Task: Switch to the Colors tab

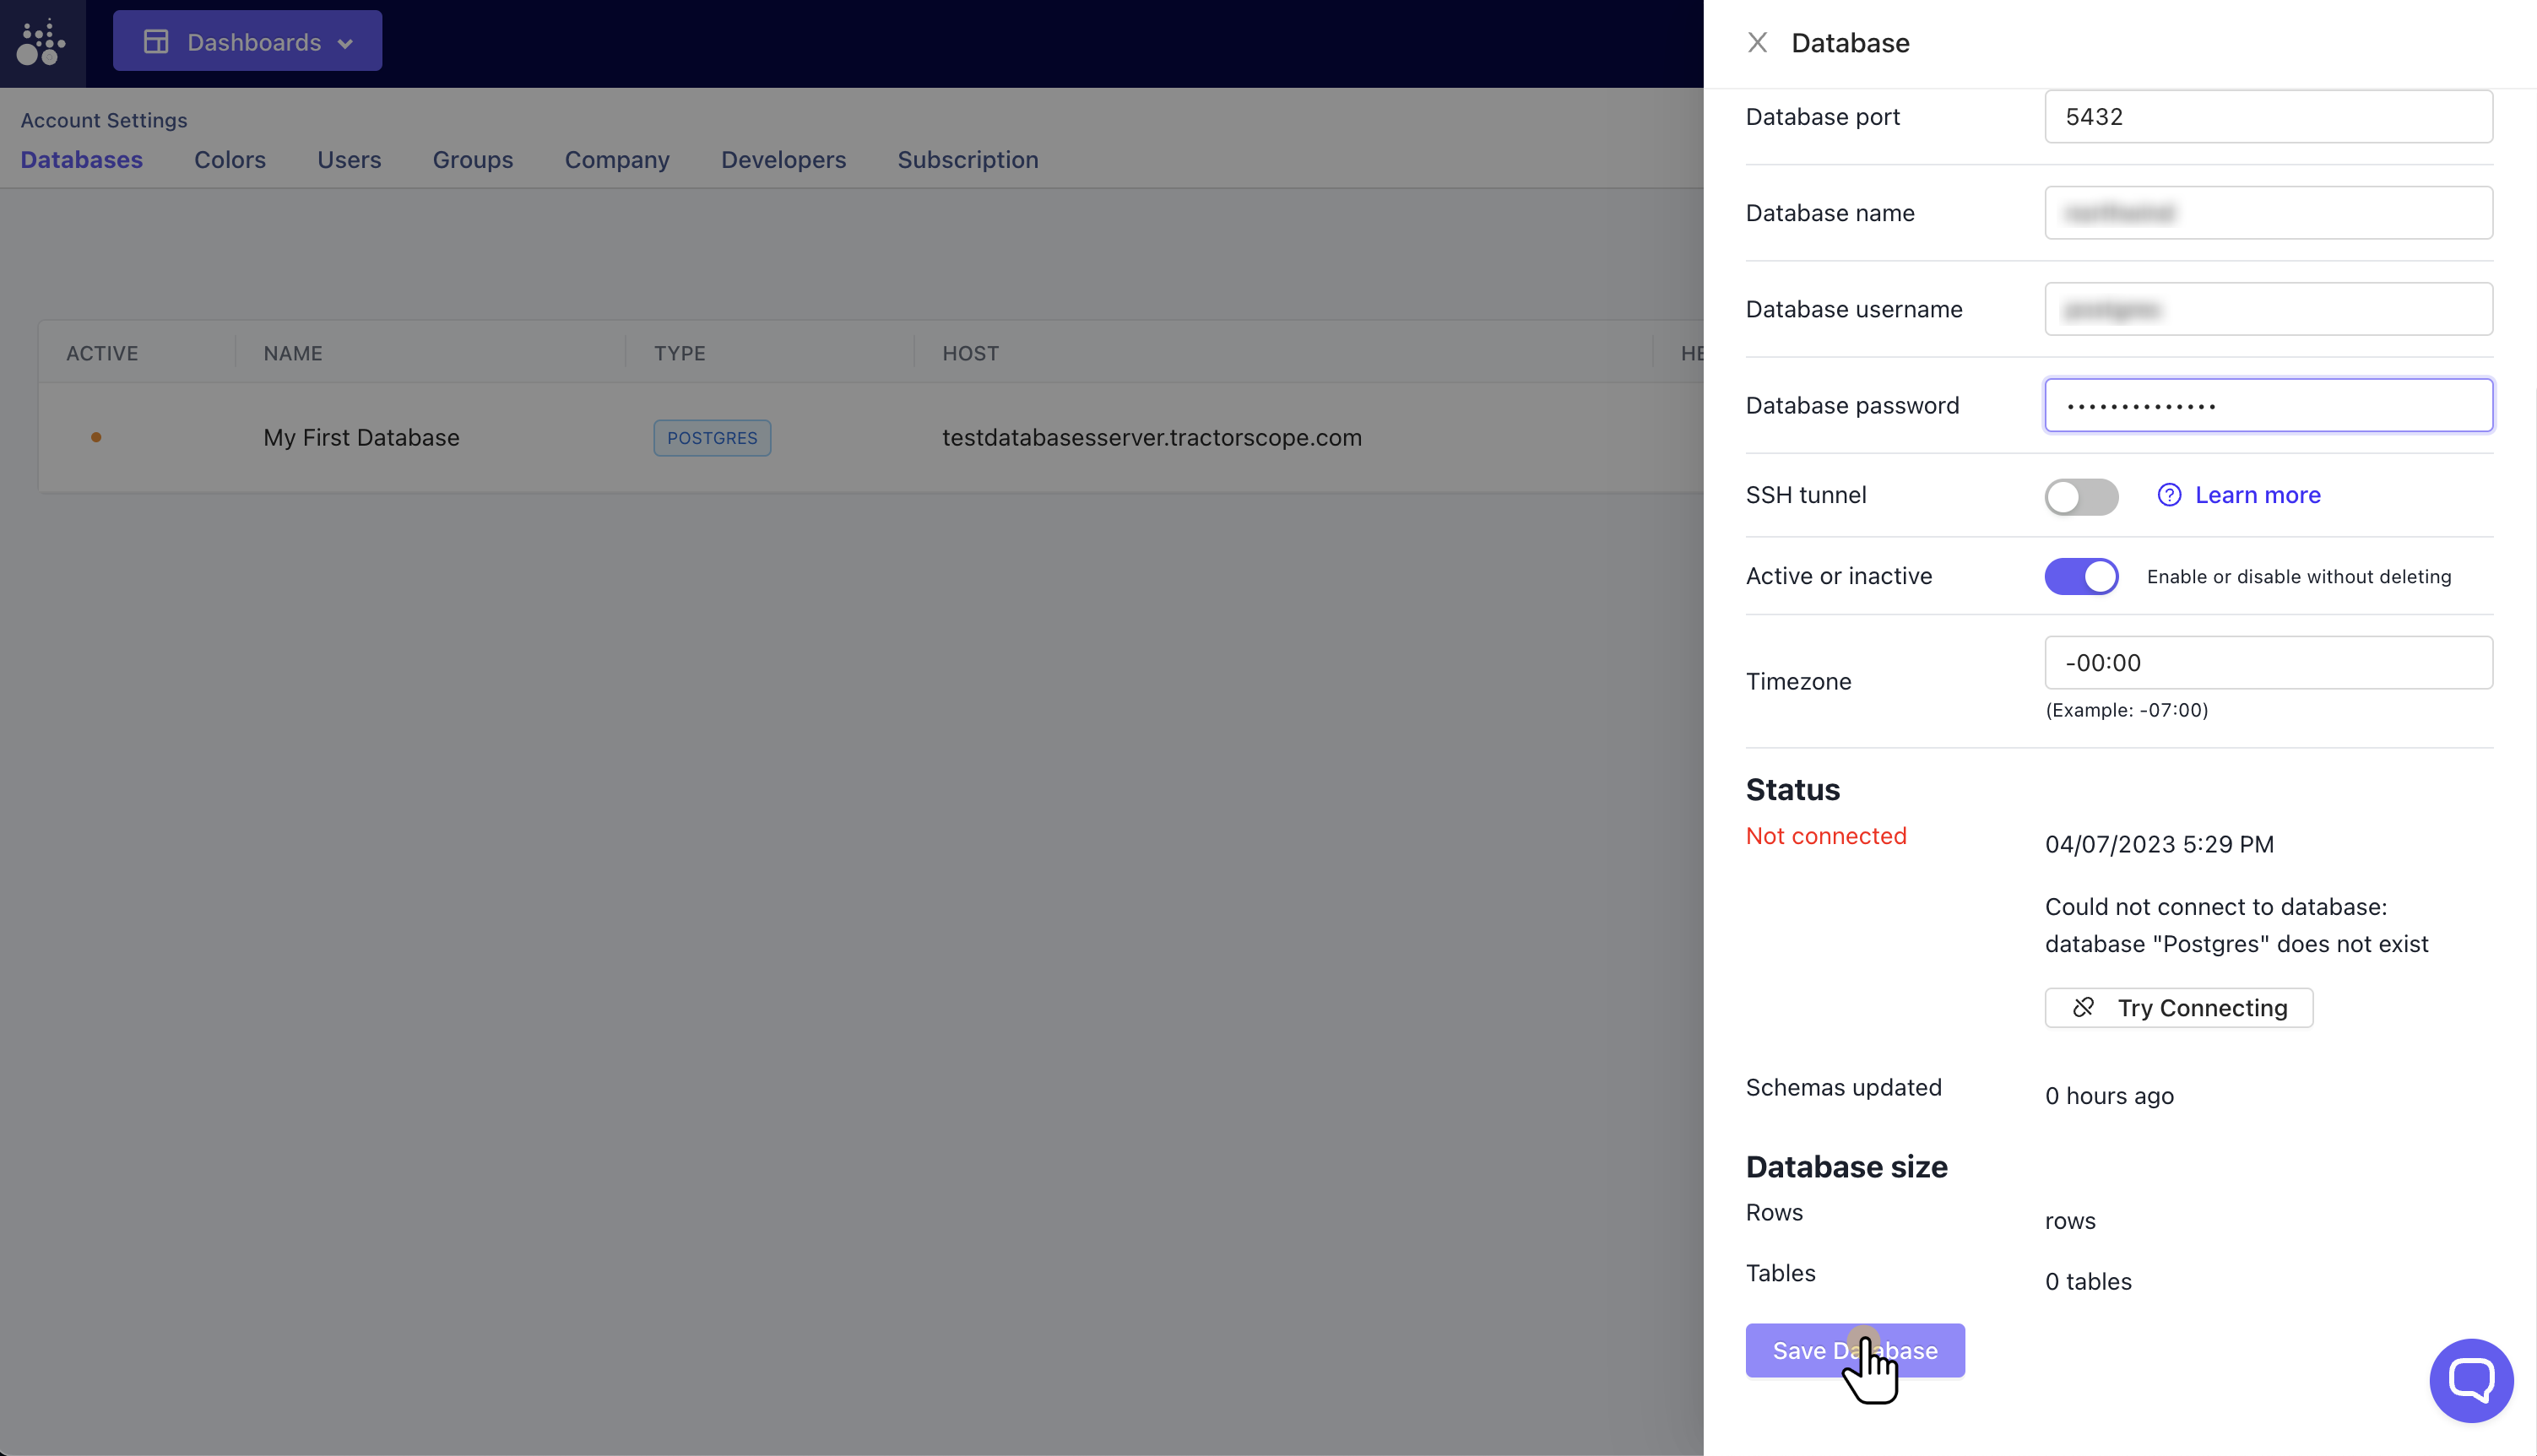Action: click(229, 160)
